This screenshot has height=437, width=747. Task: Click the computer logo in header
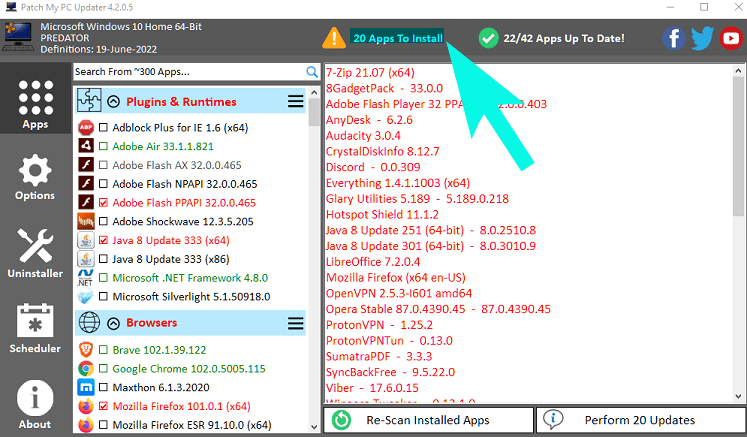18,37
